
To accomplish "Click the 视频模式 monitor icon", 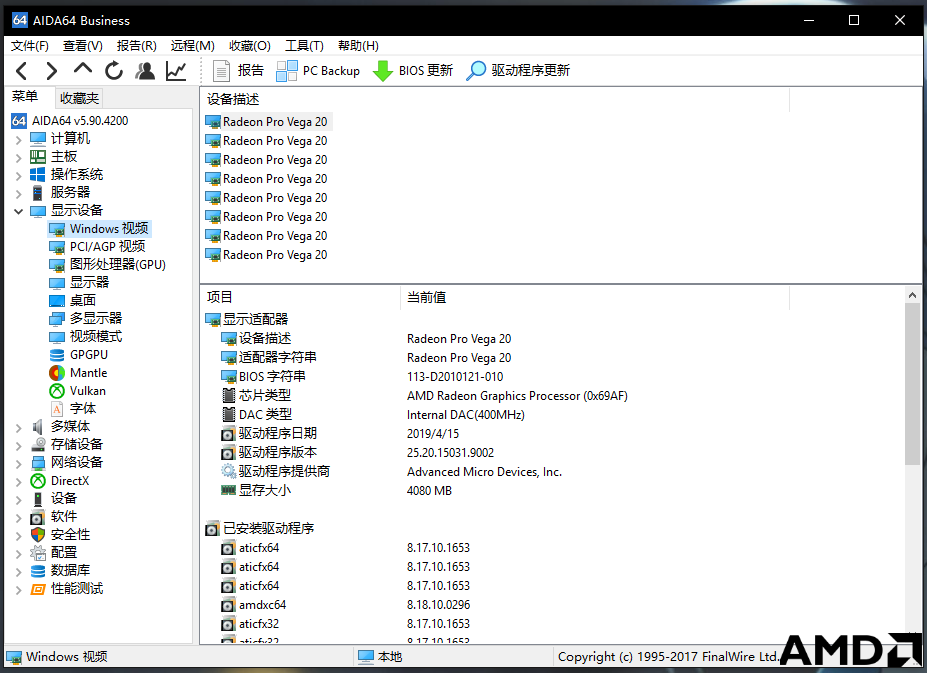I will [57, 337].
